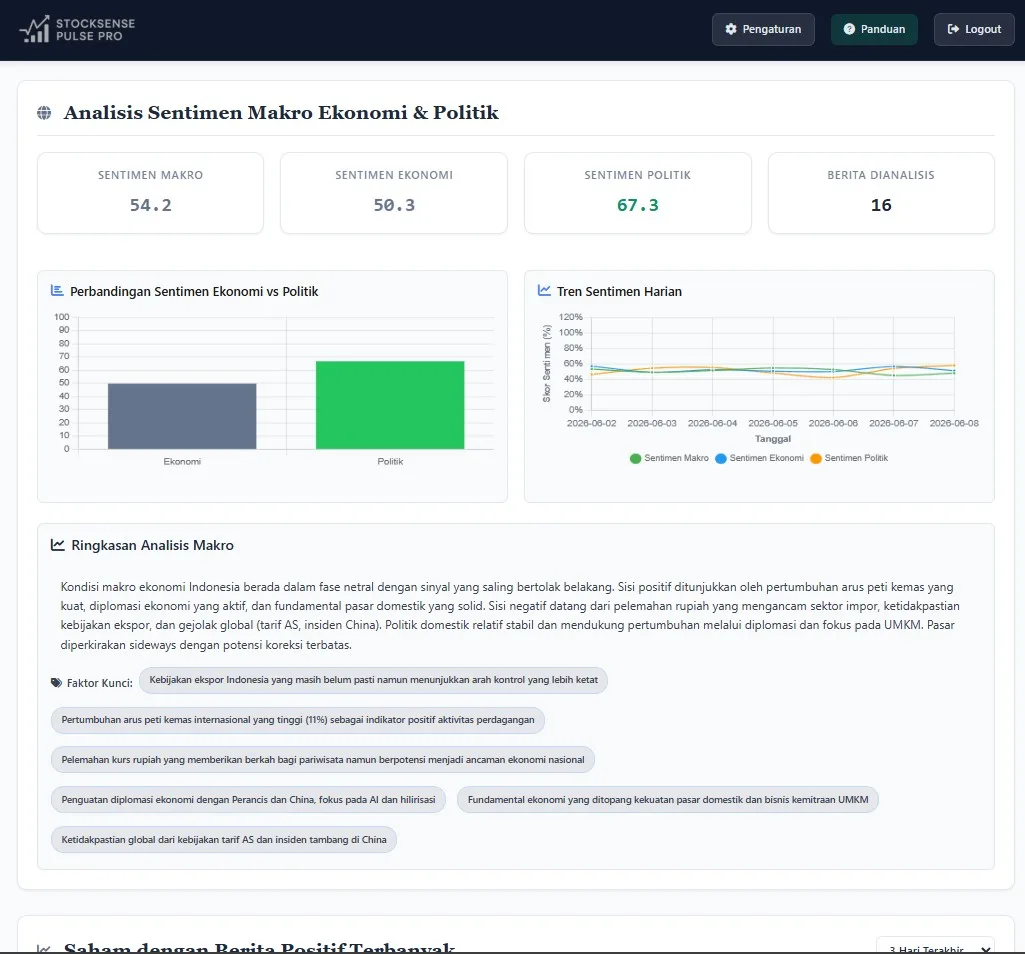Viewport: 1025px width, 954px height.
Task: Click the gear icon inside Pengaturan button
Action: (x=731, y=29)
